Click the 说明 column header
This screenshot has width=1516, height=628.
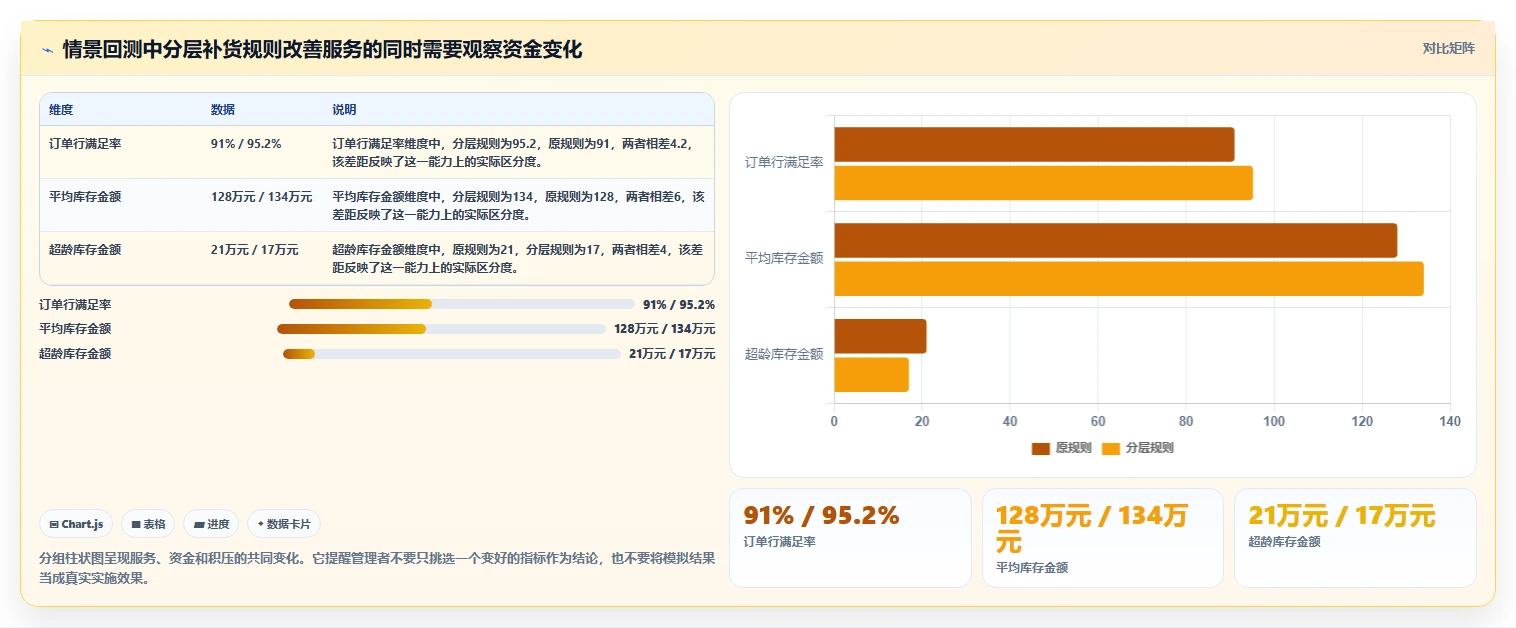[344, 110]
